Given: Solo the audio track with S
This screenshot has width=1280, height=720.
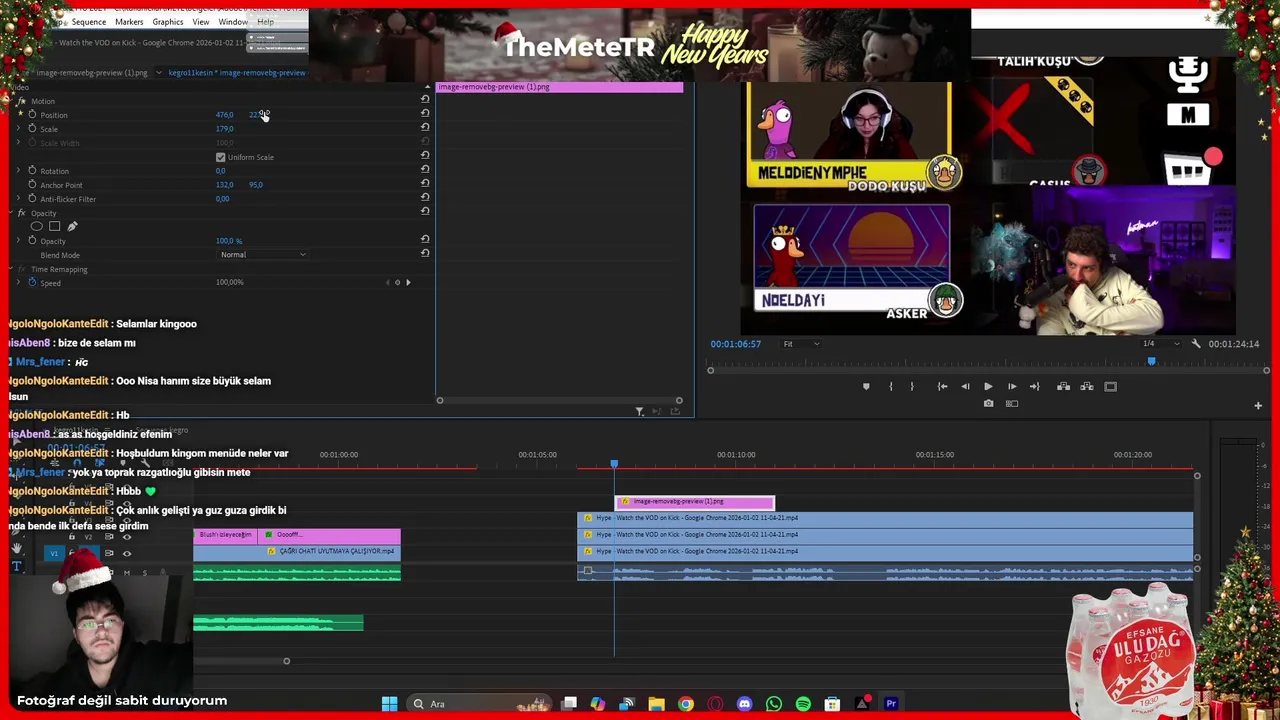Looking at the screenshot, I should tap(145, 573).
